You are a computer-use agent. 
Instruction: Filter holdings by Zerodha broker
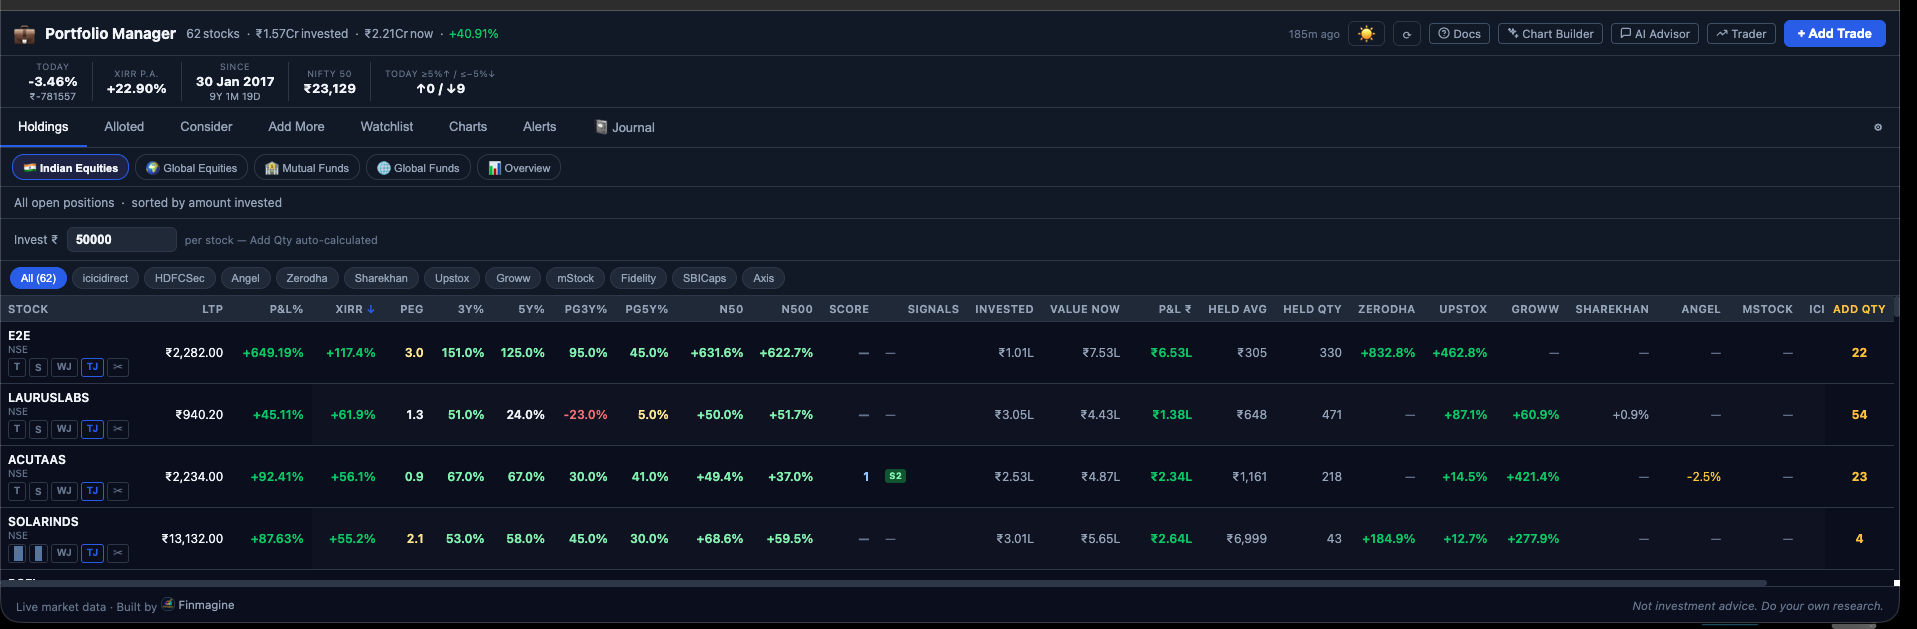click(307, 278)
